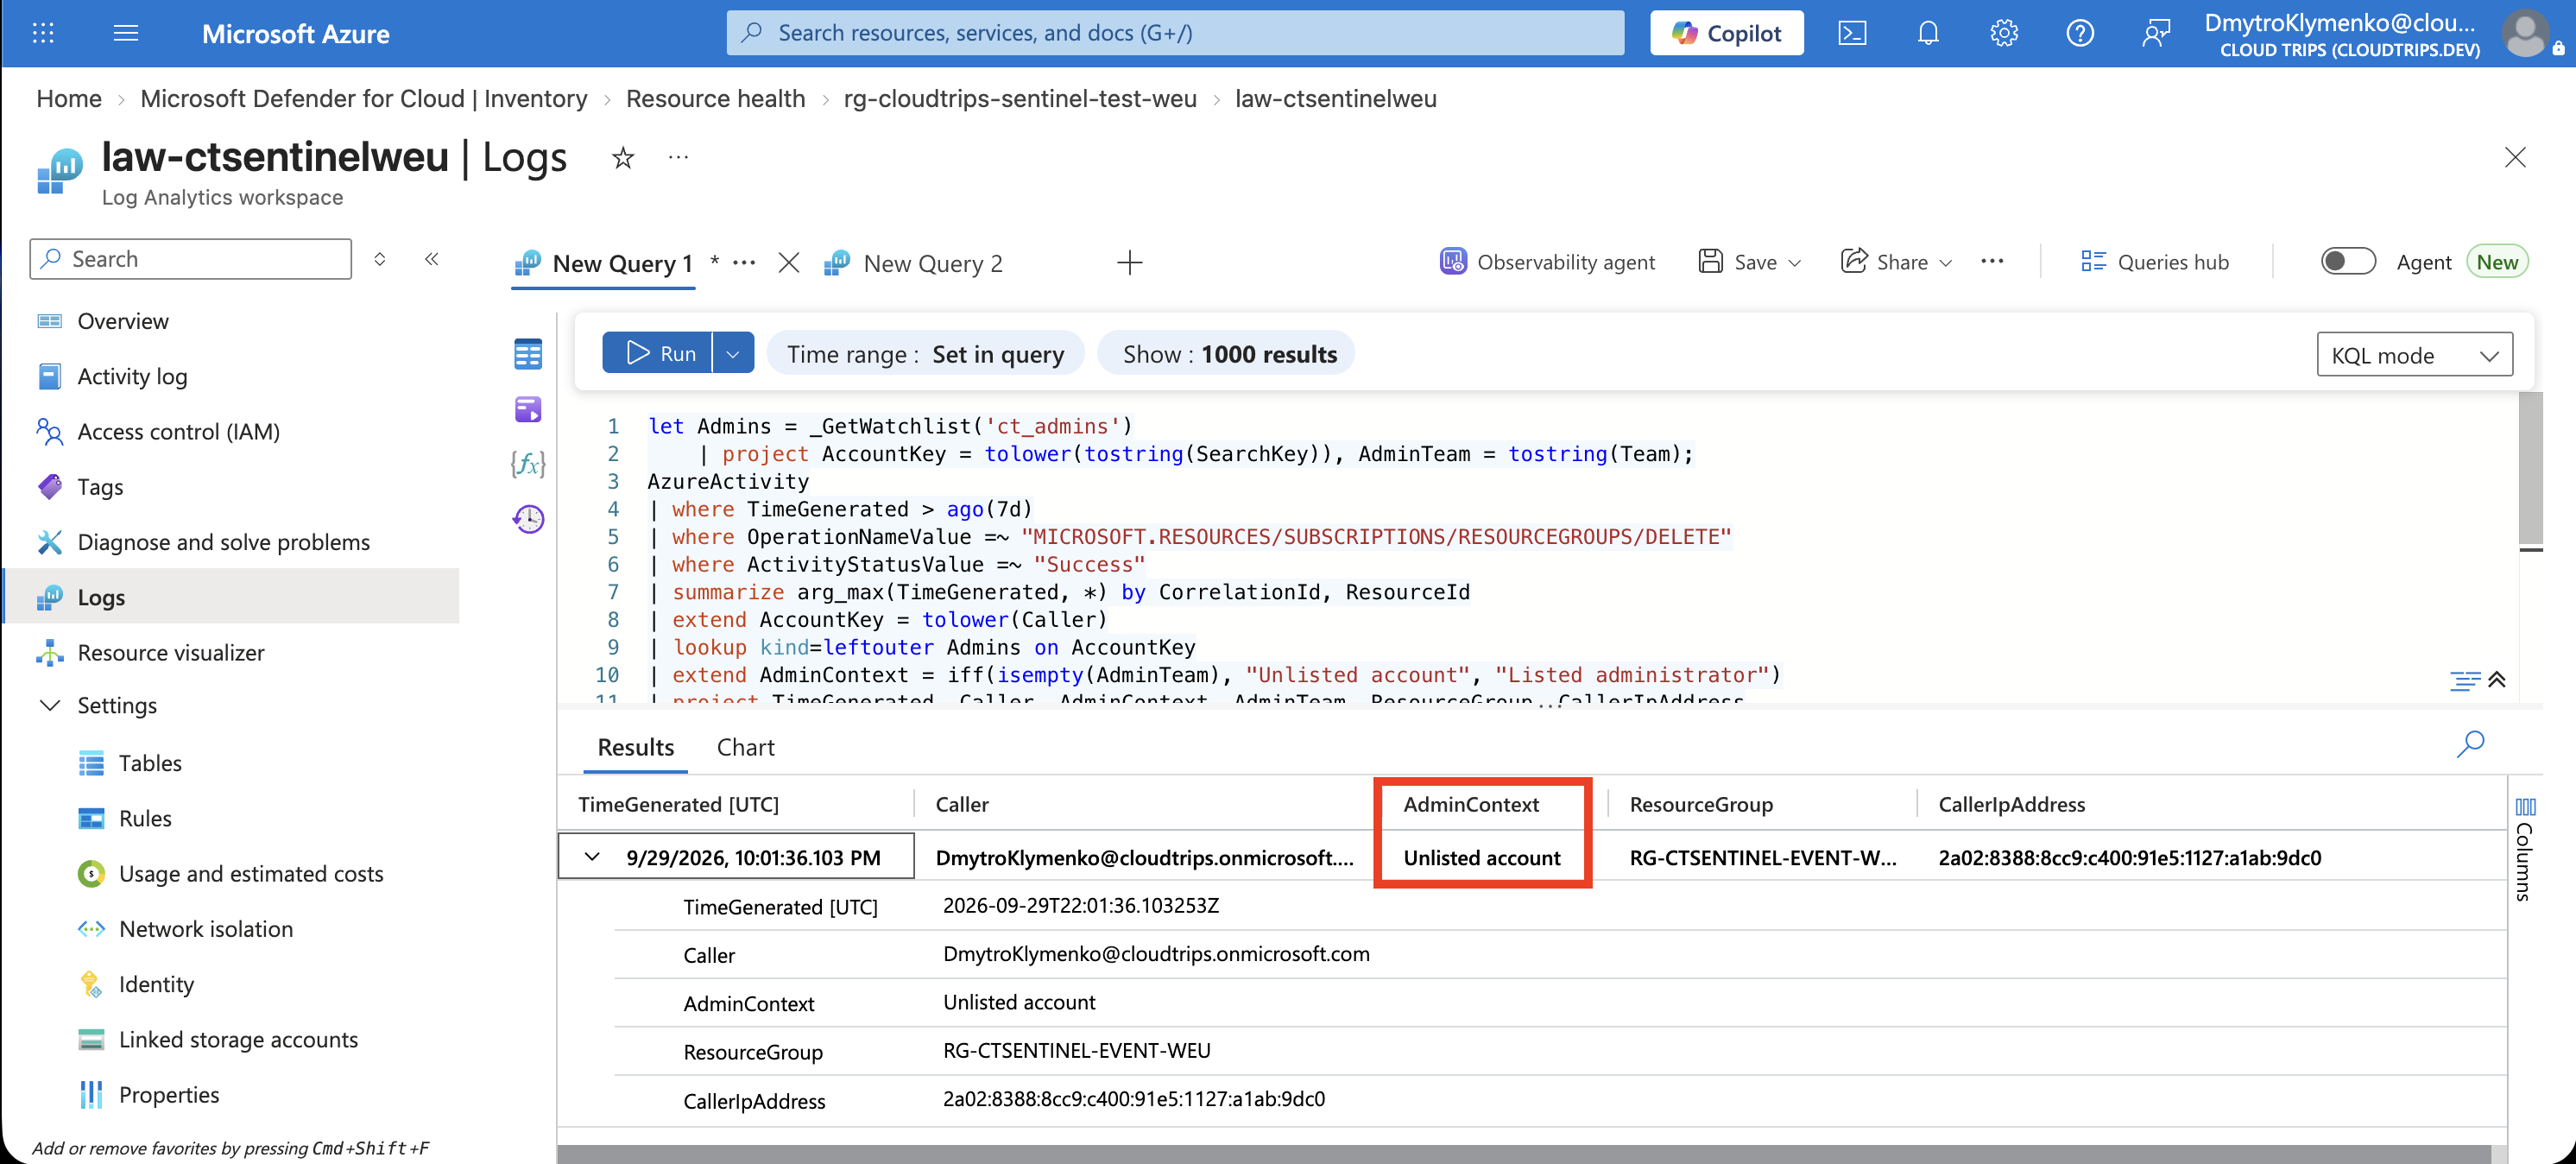Toggle the Agent switch

(x=2347, y=262)
